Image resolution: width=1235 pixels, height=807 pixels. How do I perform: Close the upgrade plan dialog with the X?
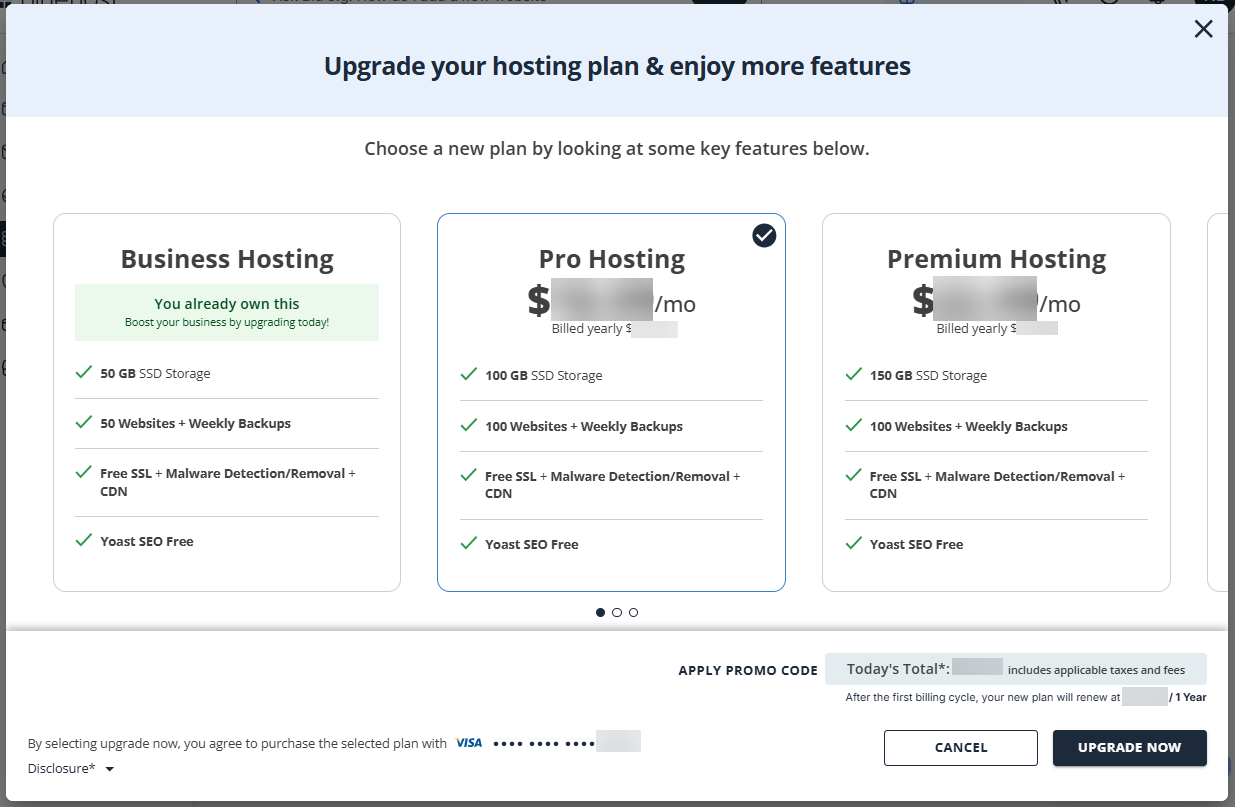click(x=1203, y=29)
